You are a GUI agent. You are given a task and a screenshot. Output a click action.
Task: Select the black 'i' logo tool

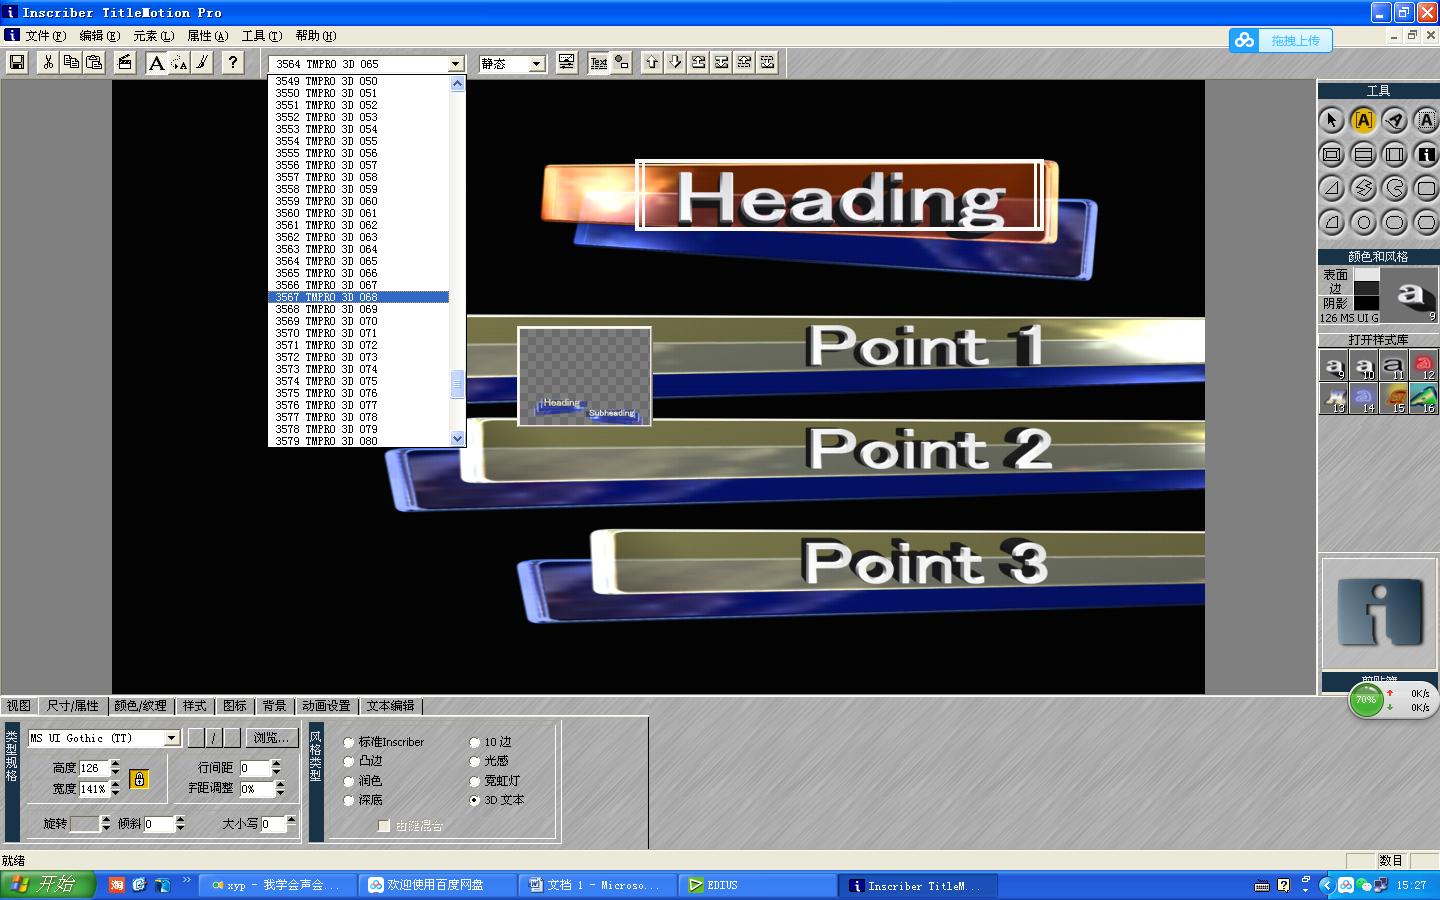[1426, 155]
